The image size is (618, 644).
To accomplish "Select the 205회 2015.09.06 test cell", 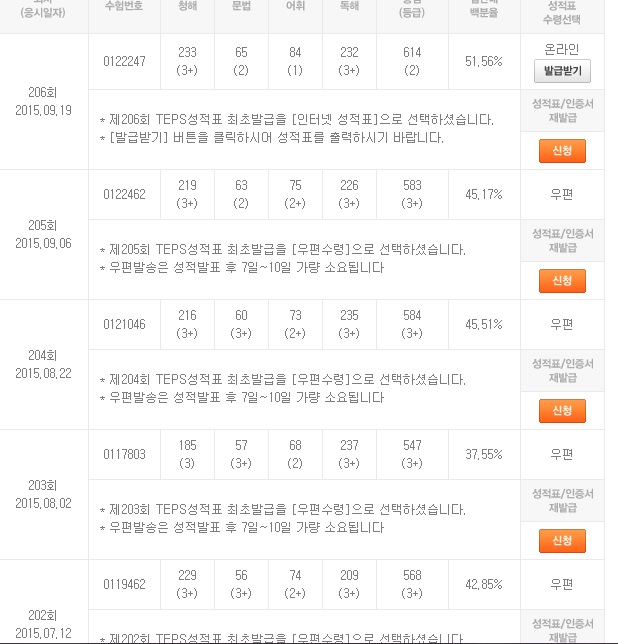I will (x=44, y=235).
